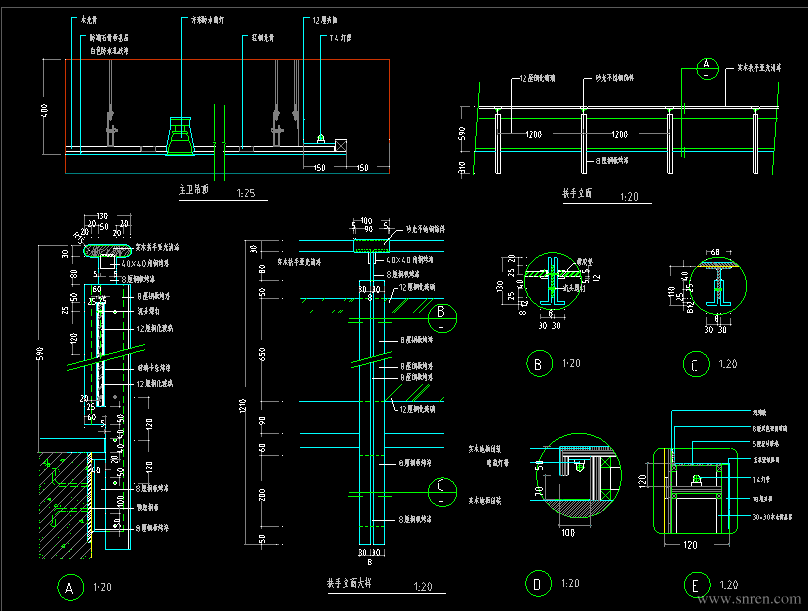Click detail title circle E at the bottom right

tap(697, 585)
